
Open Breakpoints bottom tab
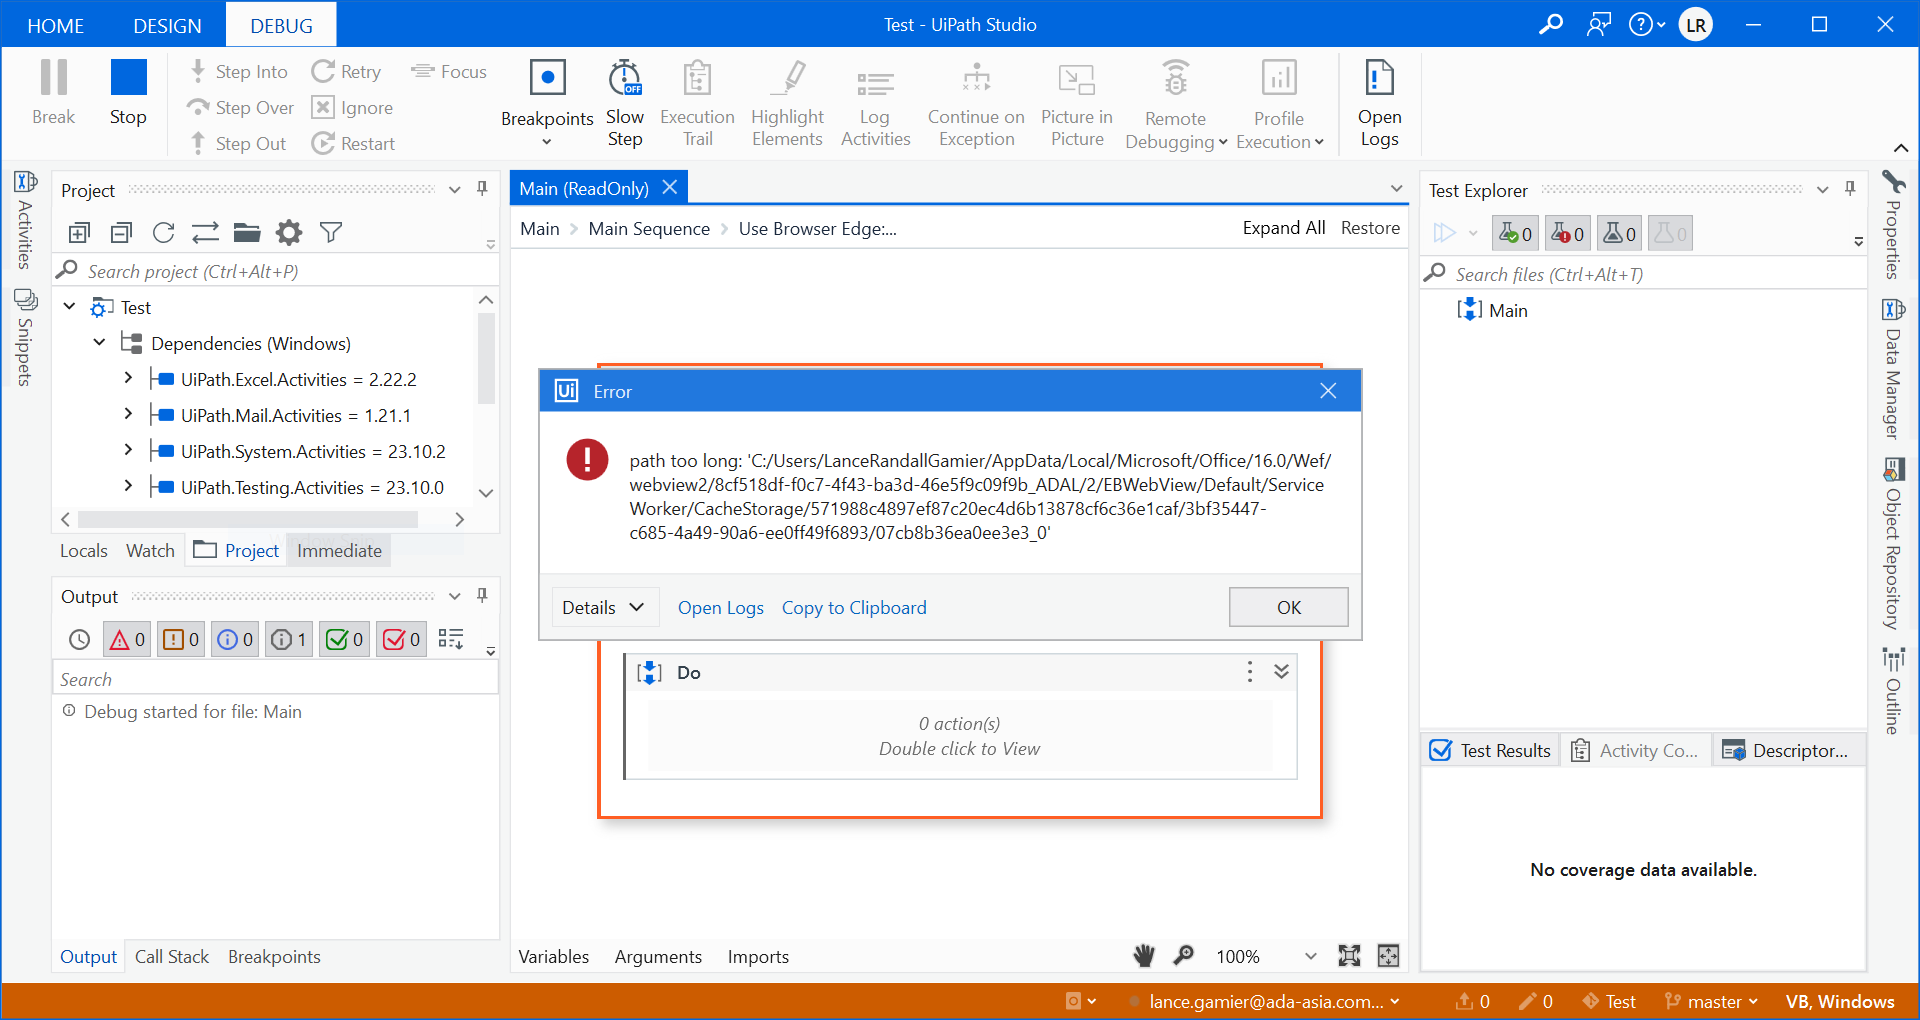coord(274,957)
